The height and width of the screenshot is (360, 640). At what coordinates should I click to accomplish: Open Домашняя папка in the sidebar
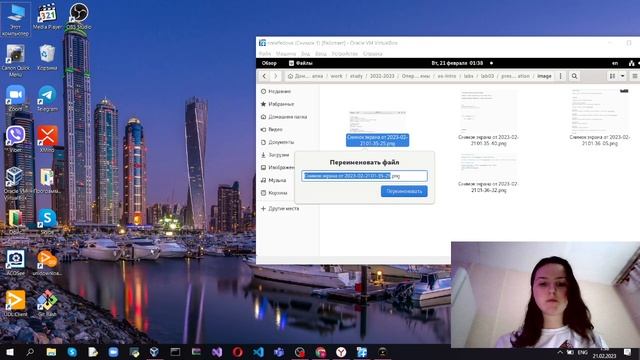tap(284, 117)
